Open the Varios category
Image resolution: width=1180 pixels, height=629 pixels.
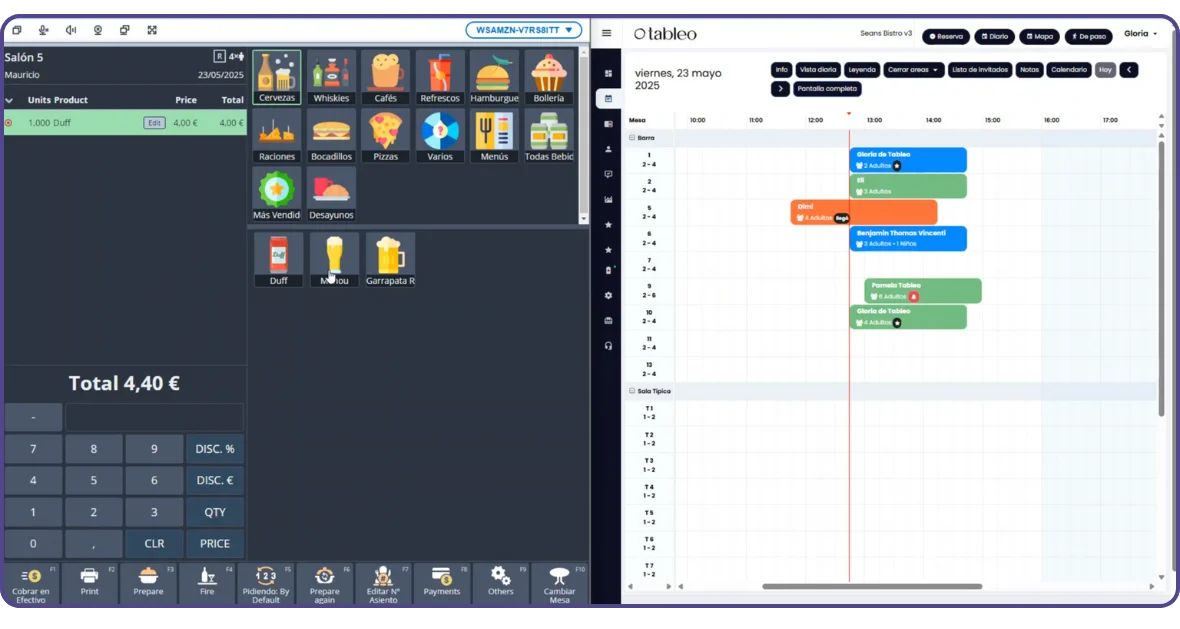click(439, 135)
